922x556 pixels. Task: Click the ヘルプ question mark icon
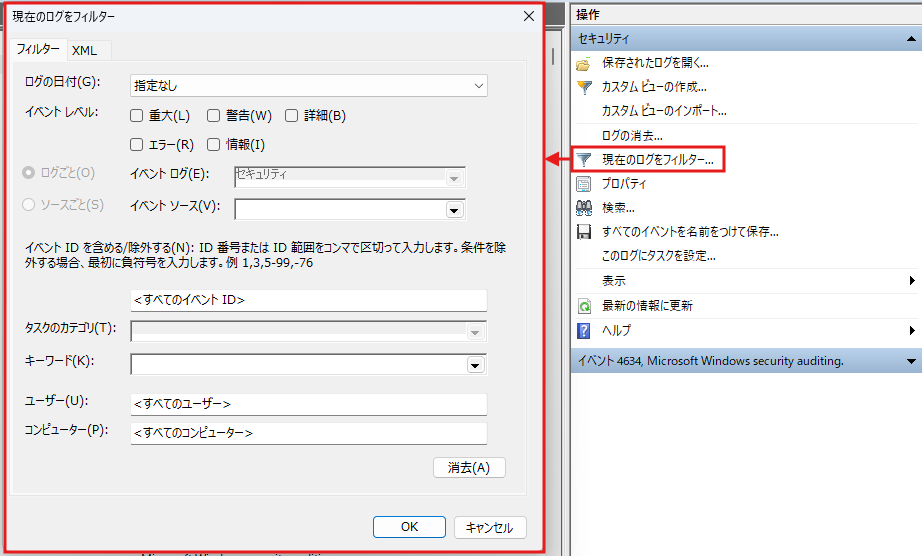pos(584,330)
